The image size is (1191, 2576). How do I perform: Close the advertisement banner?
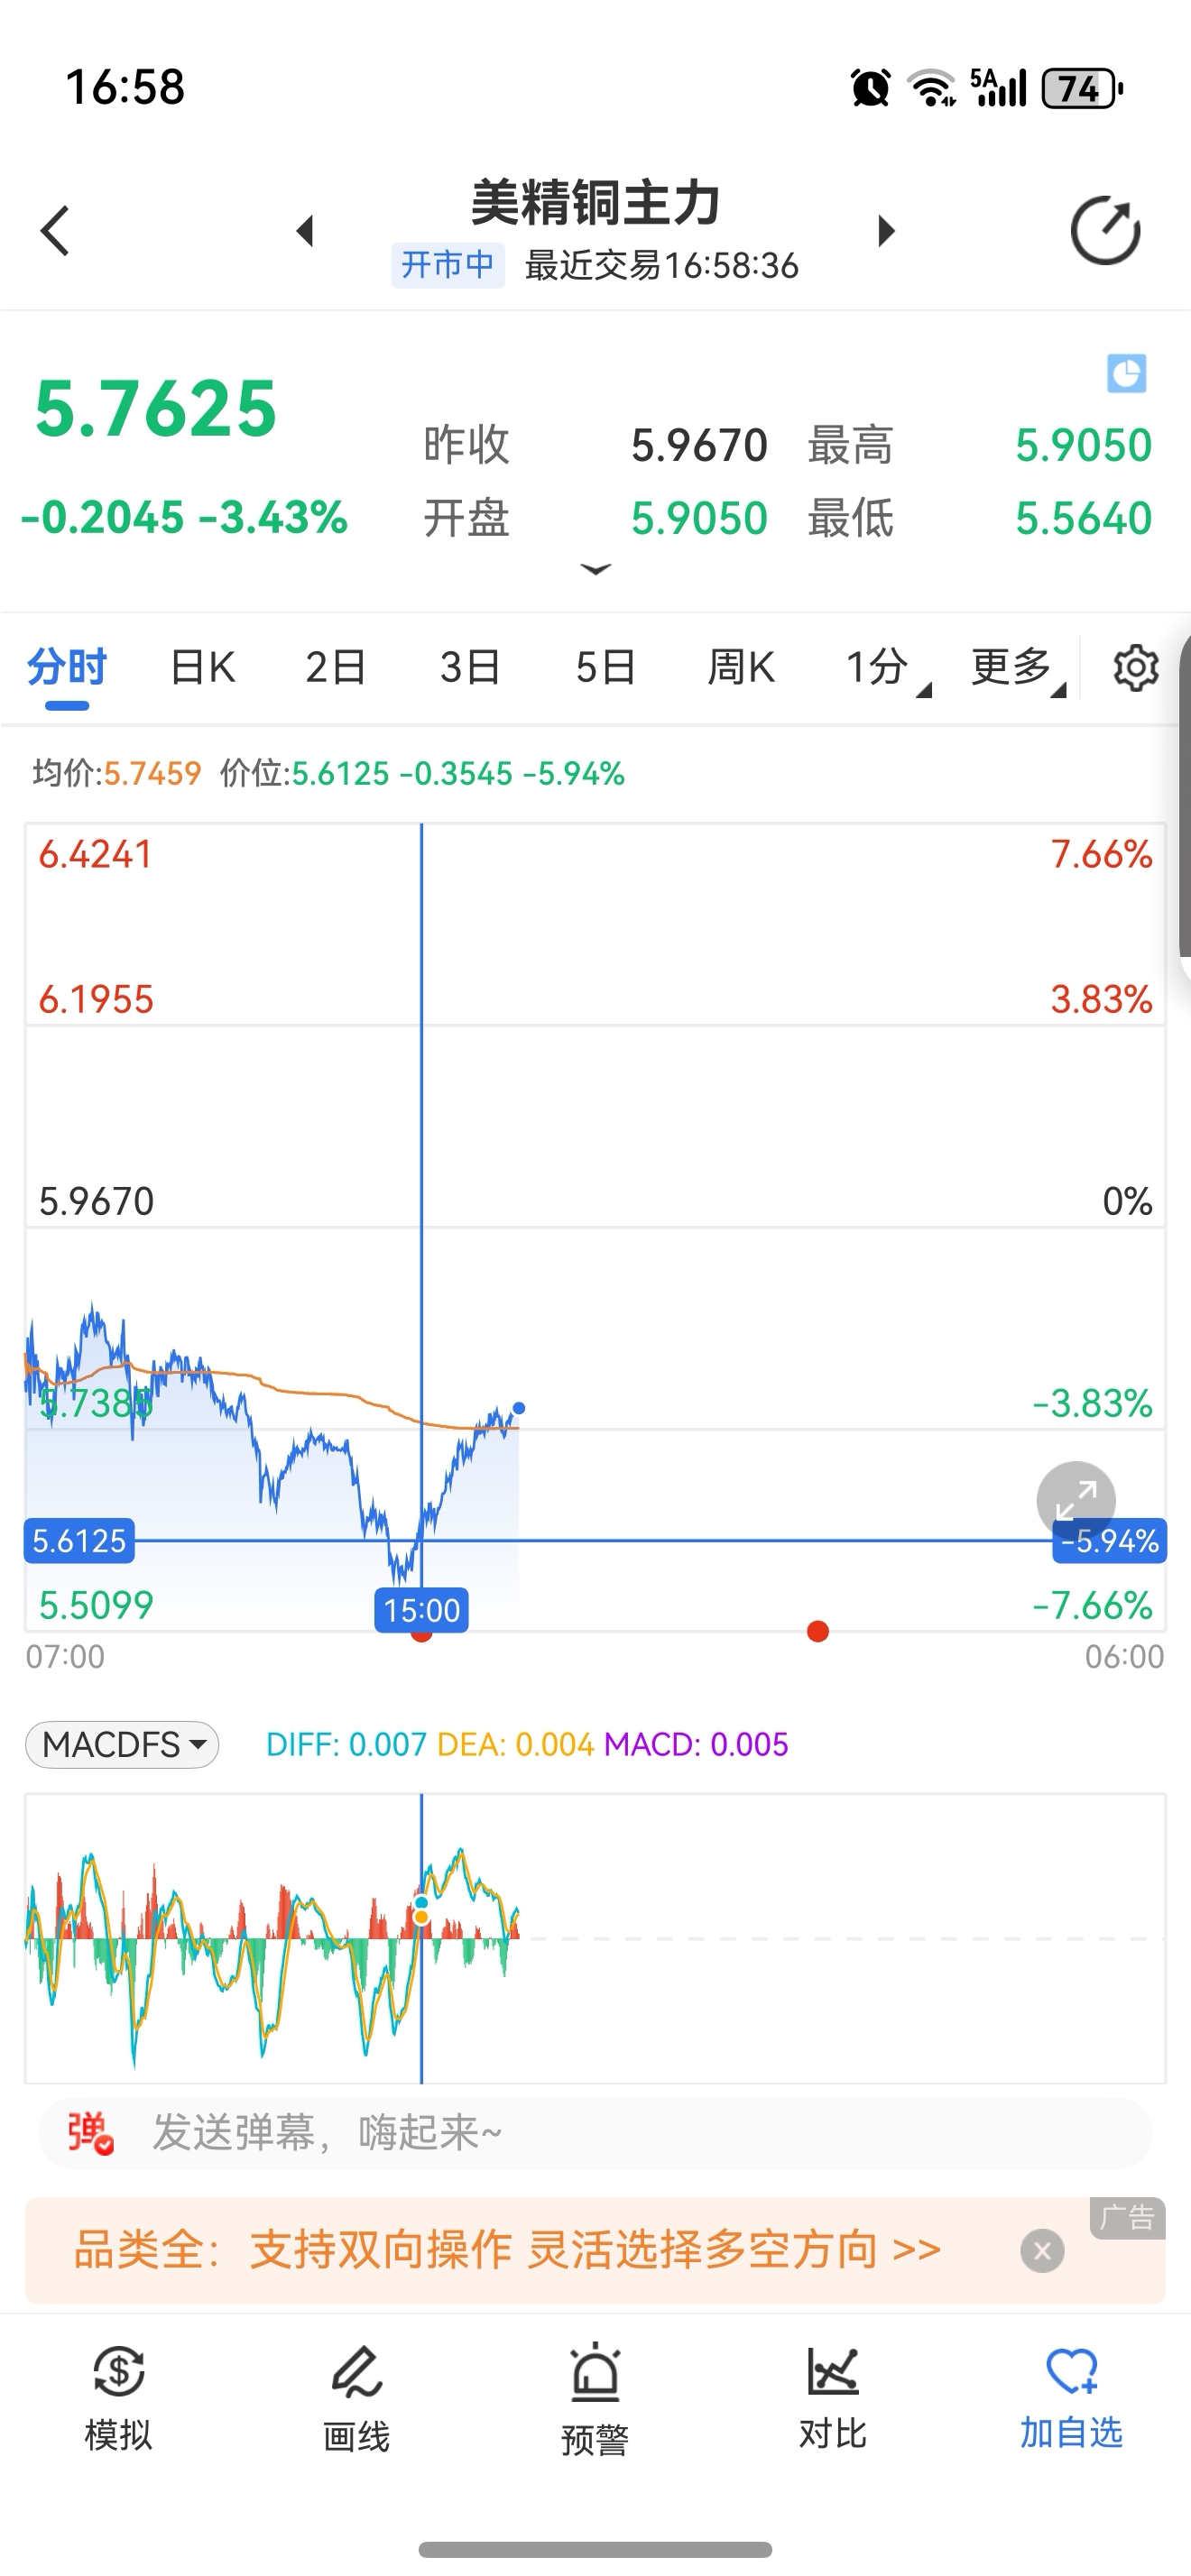pyautogui.click(x=1042, y=2251)
